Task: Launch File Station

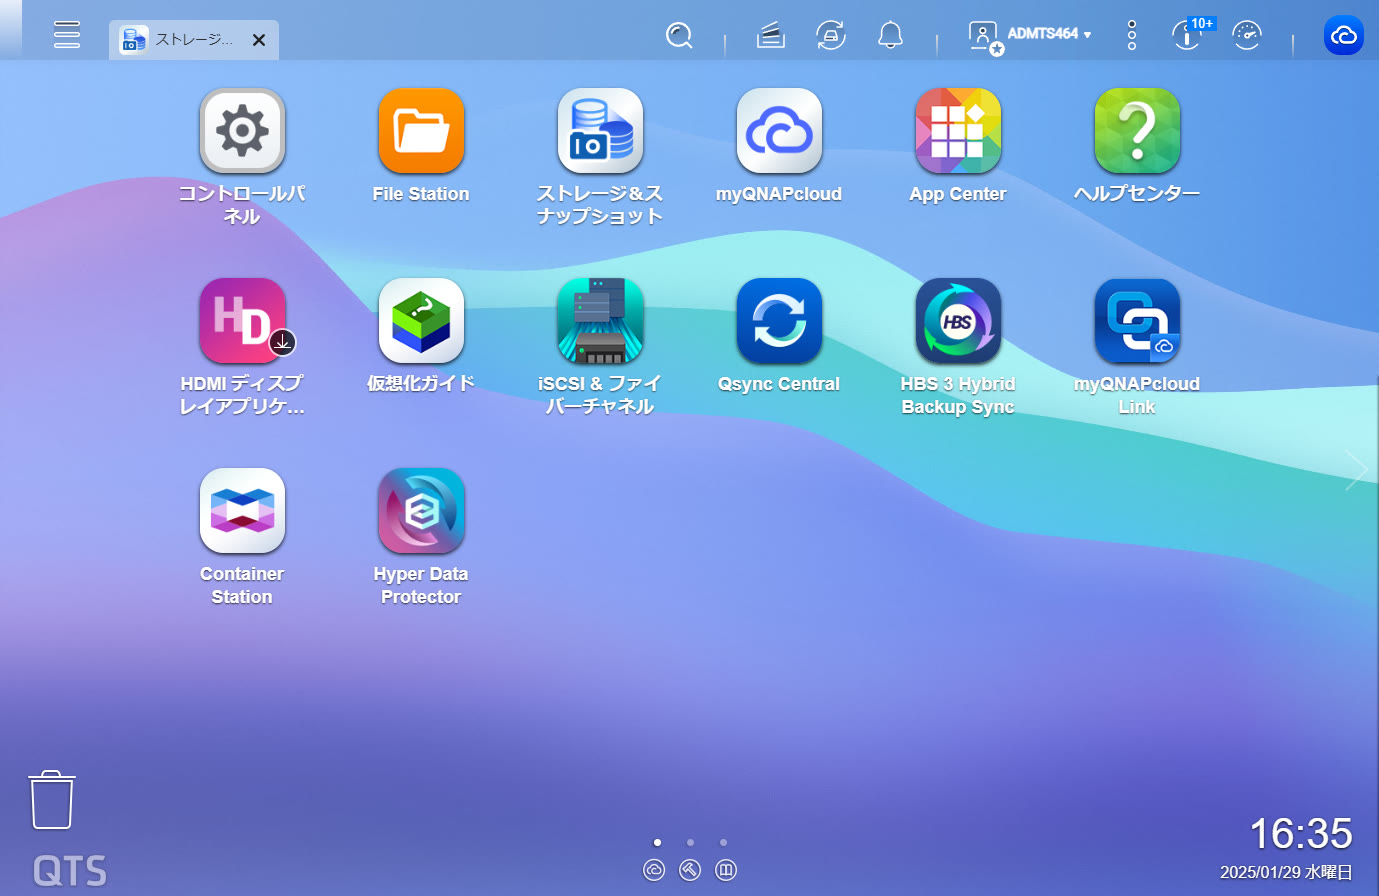Action: 421,131
